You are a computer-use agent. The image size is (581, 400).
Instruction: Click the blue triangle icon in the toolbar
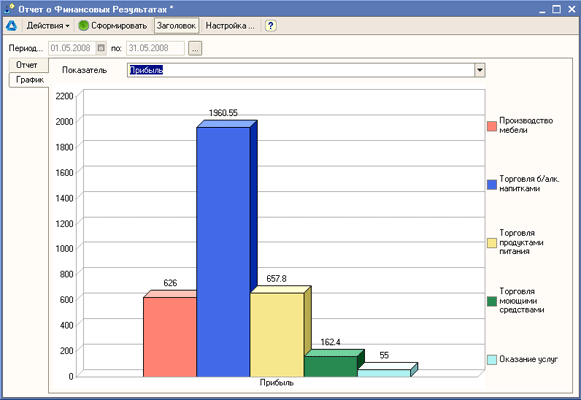coord(11,26)
